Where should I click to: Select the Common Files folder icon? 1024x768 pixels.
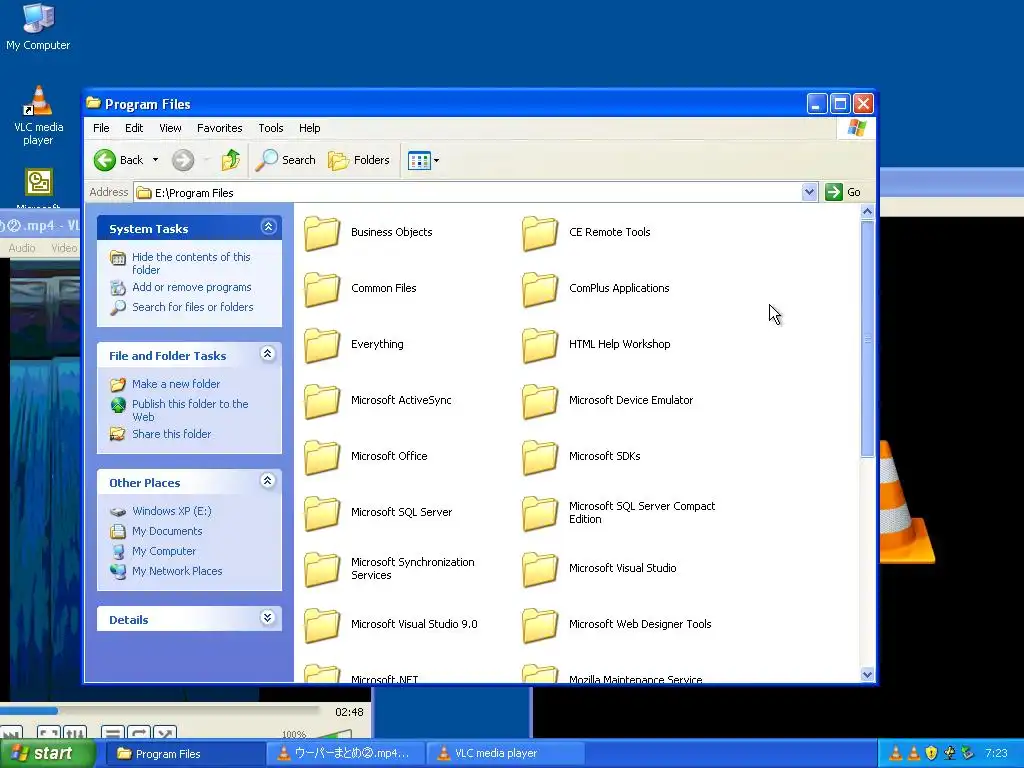pyautogui.click(x=322, y=289)
